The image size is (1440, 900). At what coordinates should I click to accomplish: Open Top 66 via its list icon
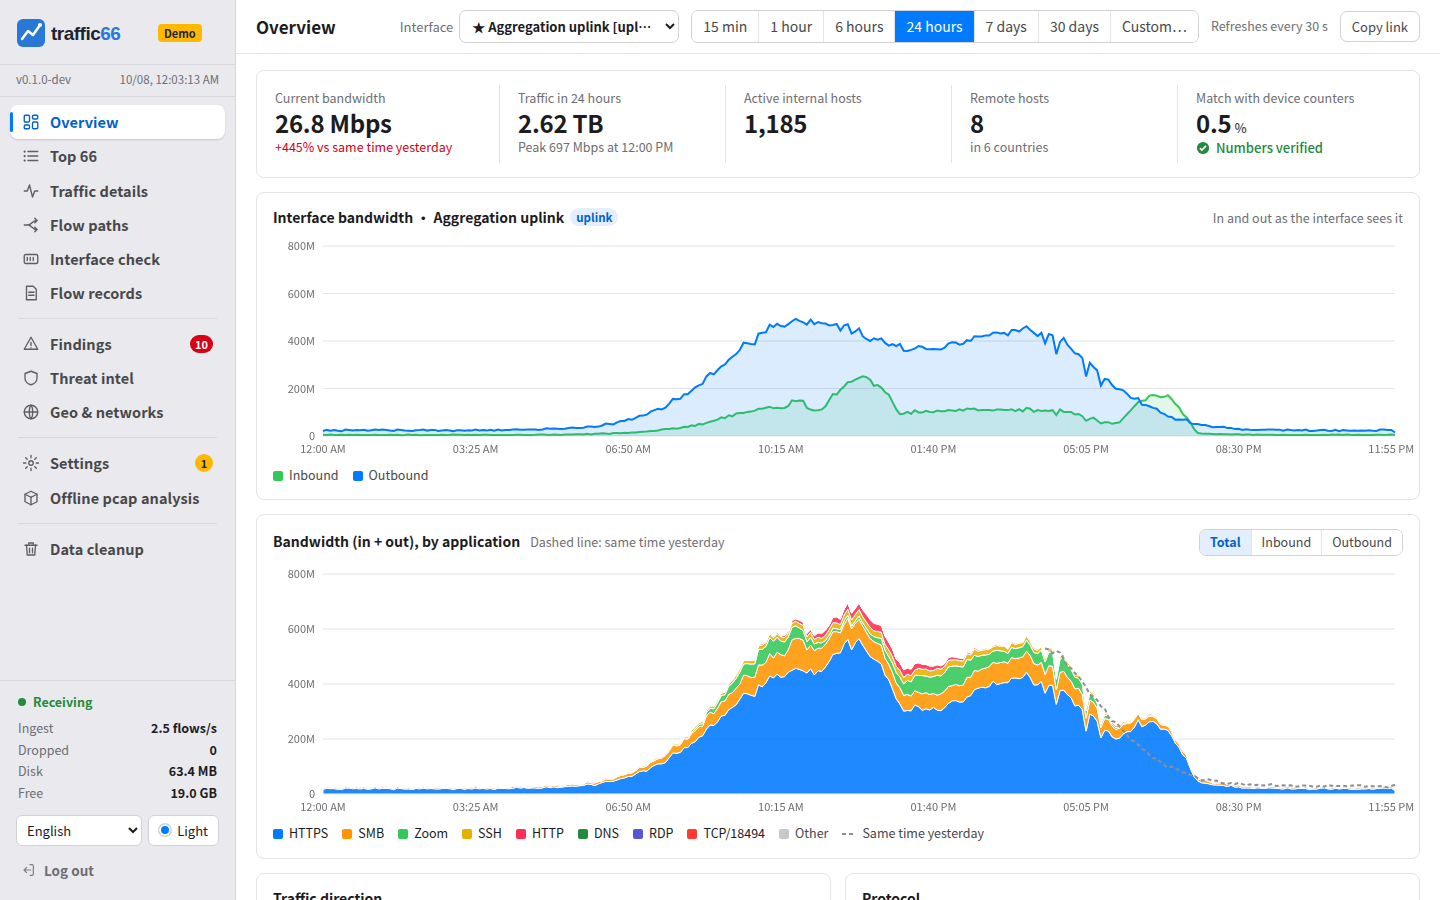[31, 156]
